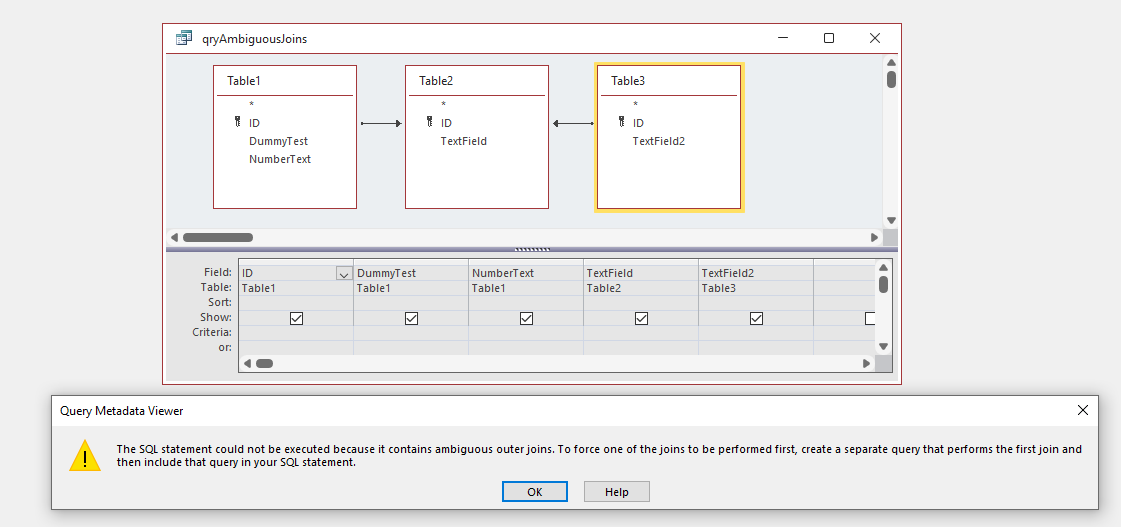Check Show box in the empty last column
The height and width of the screenshot is (527, 1121).
[x=870, y=318]
